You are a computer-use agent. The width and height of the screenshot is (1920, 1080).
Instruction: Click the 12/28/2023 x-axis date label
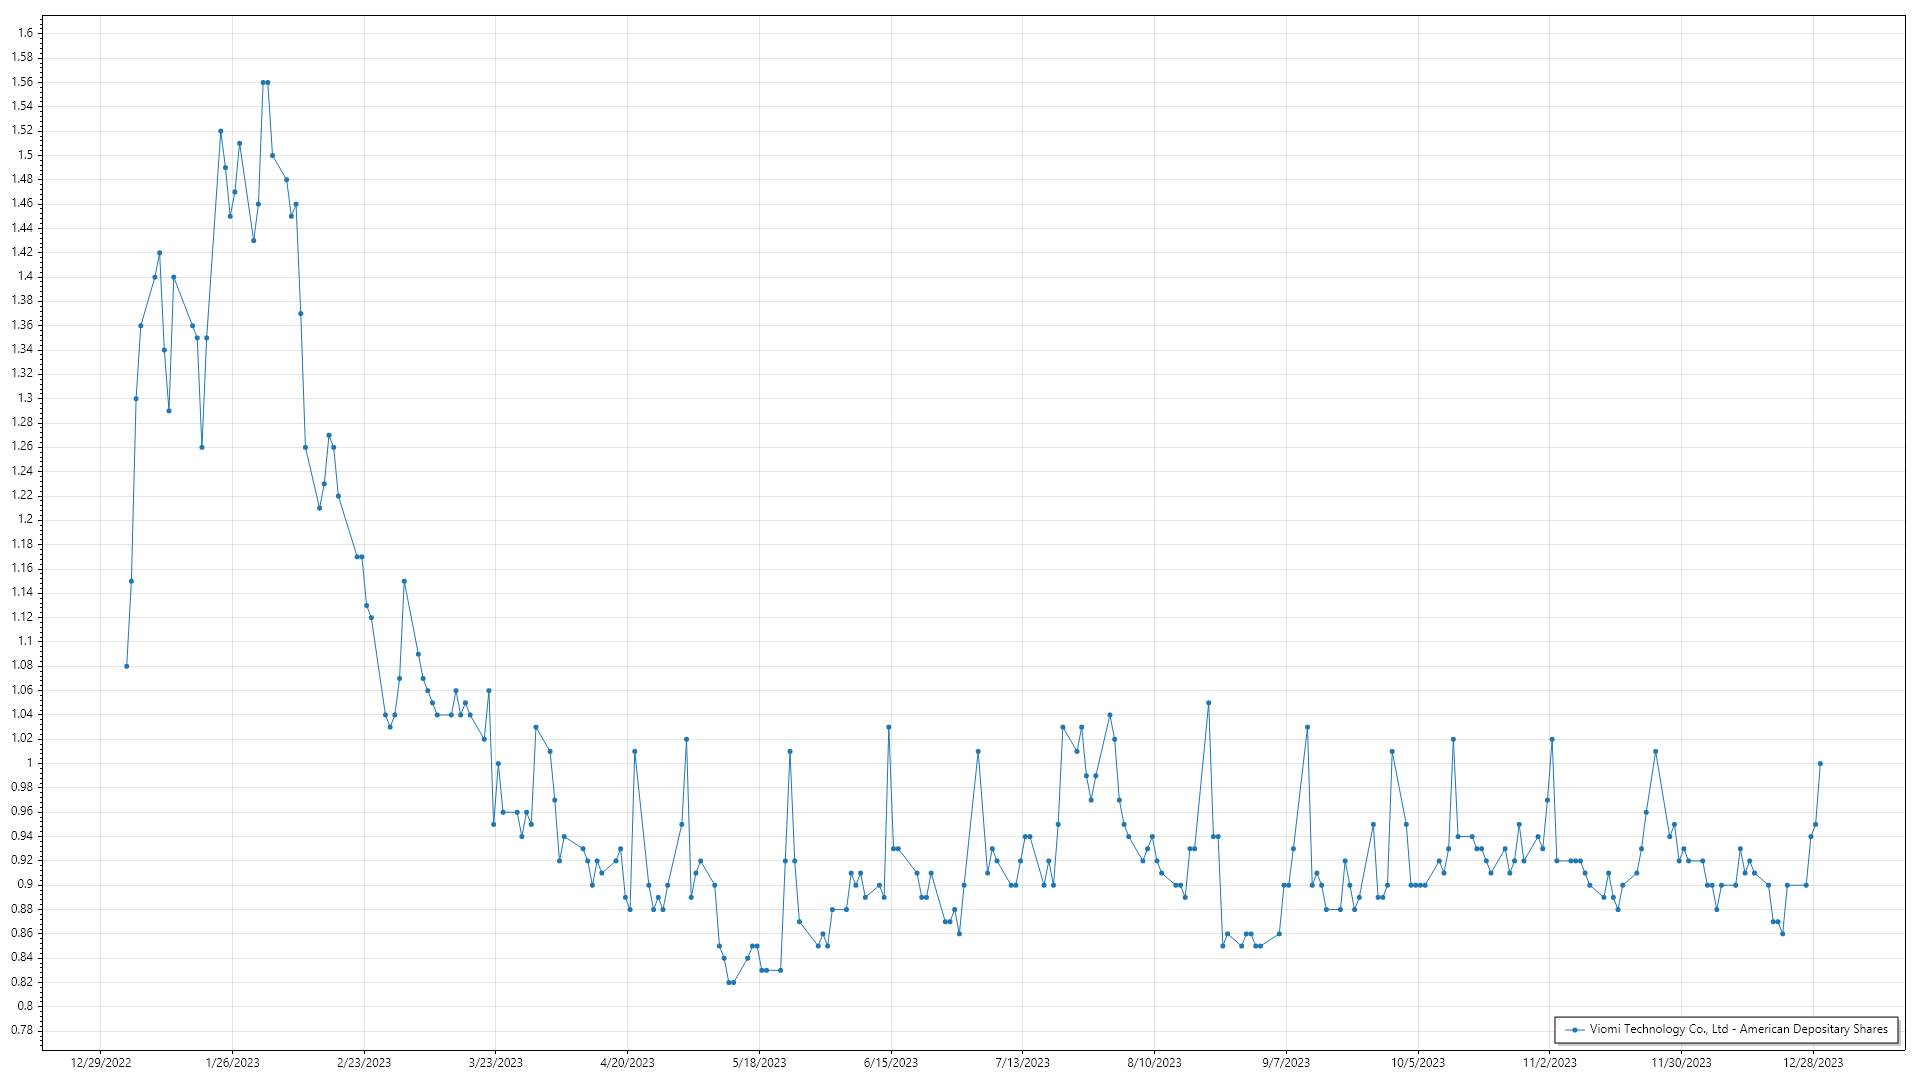coord(1813,1062)
